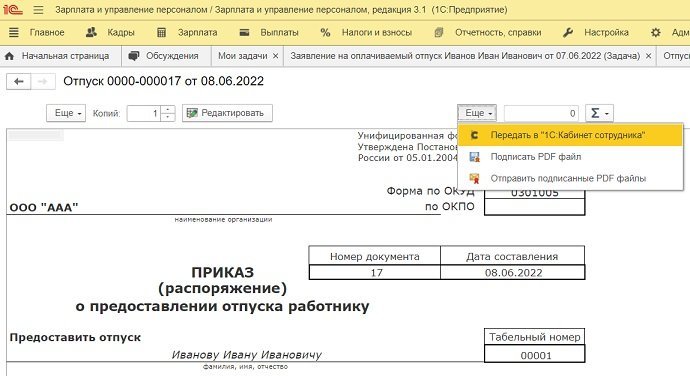Viewport: 690px width, 376px height.
Task: Click the Отчетность, справки documents icon
Action: click(x=439, y=33)
